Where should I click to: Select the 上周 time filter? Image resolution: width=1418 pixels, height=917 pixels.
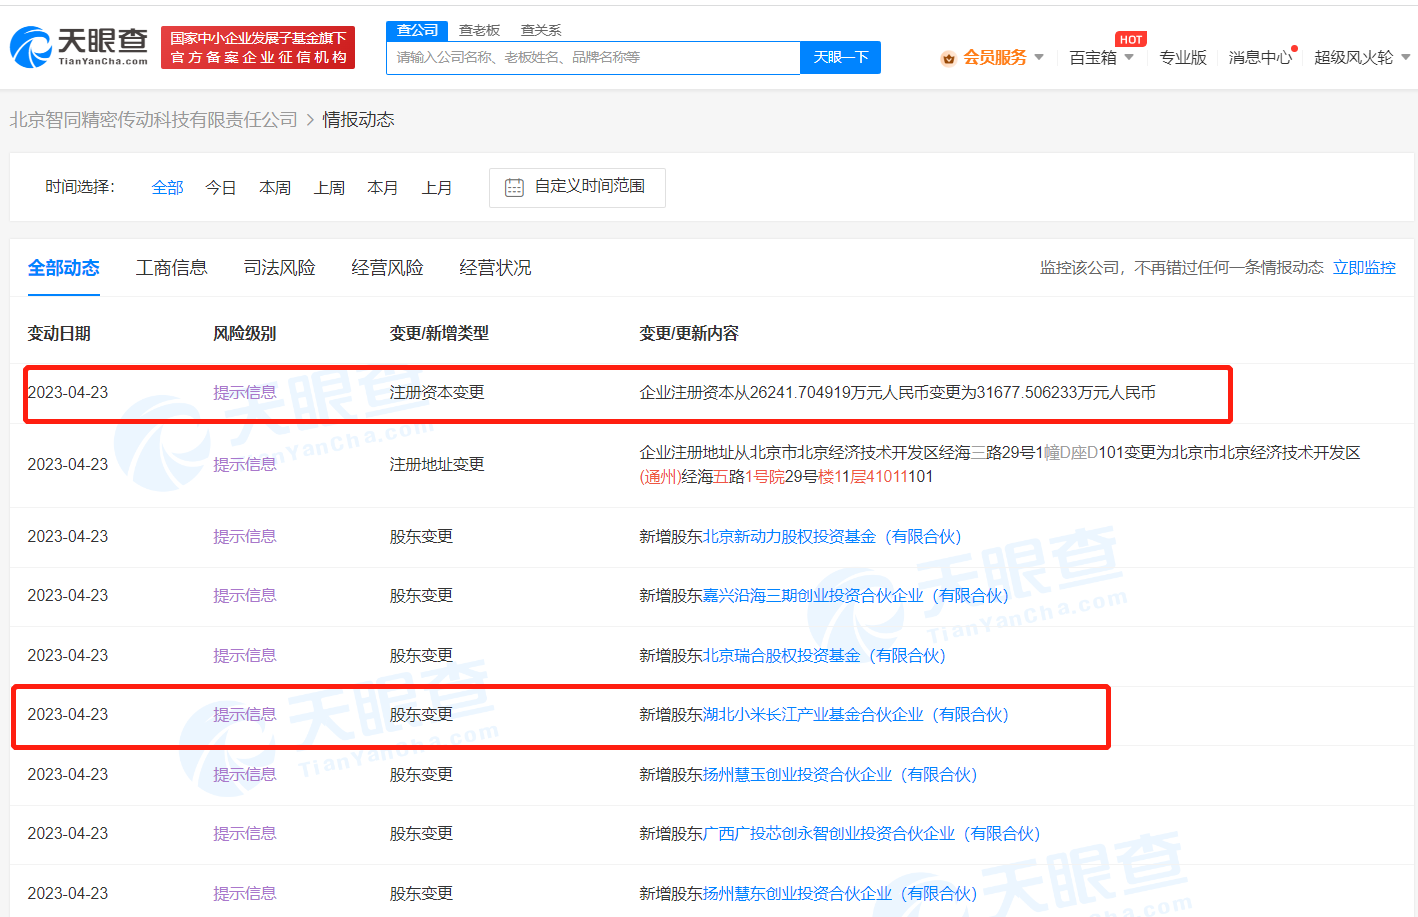pyautogui.click(x=329, y=187)
